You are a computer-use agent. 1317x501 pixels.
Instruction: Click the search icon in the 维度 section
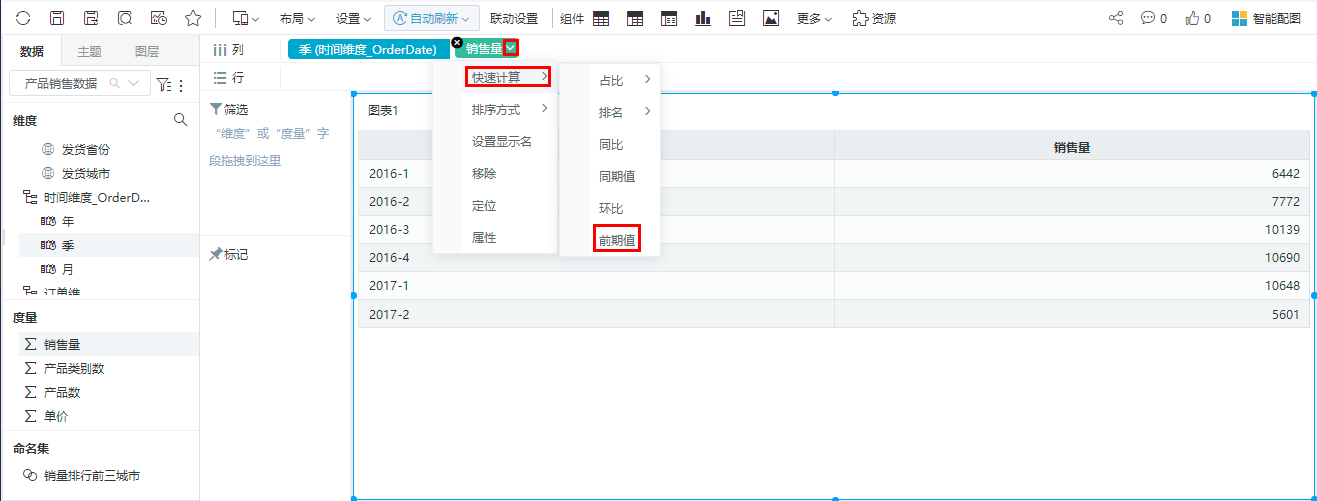tap(181, 120)
